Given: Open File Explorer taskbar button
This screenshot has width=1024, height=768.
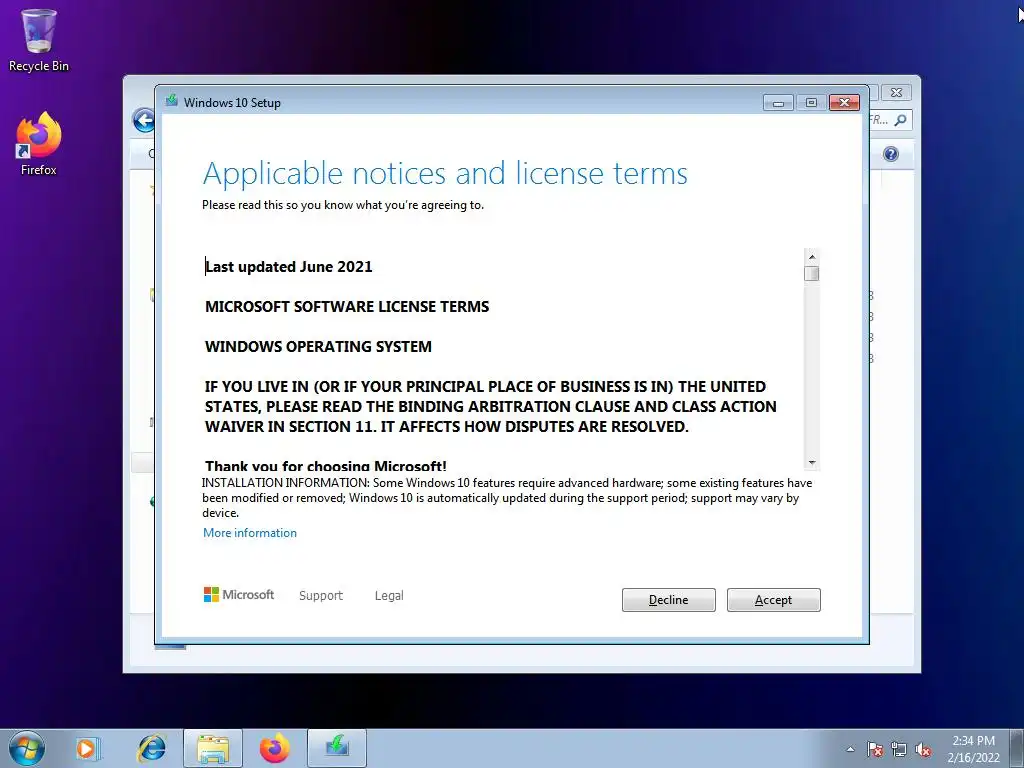Looking at the screenshot, I should (213, 748).
